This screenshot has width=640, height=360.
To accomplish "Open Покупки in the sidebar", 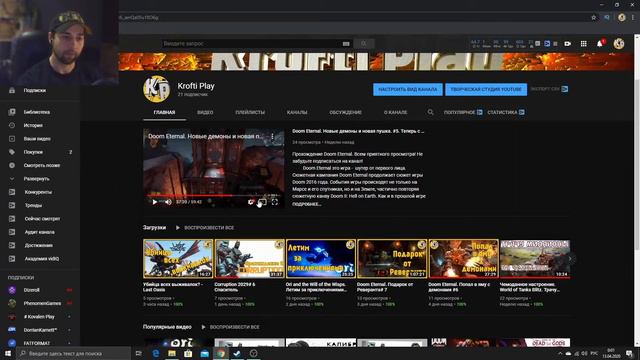I will pos(33,152).
